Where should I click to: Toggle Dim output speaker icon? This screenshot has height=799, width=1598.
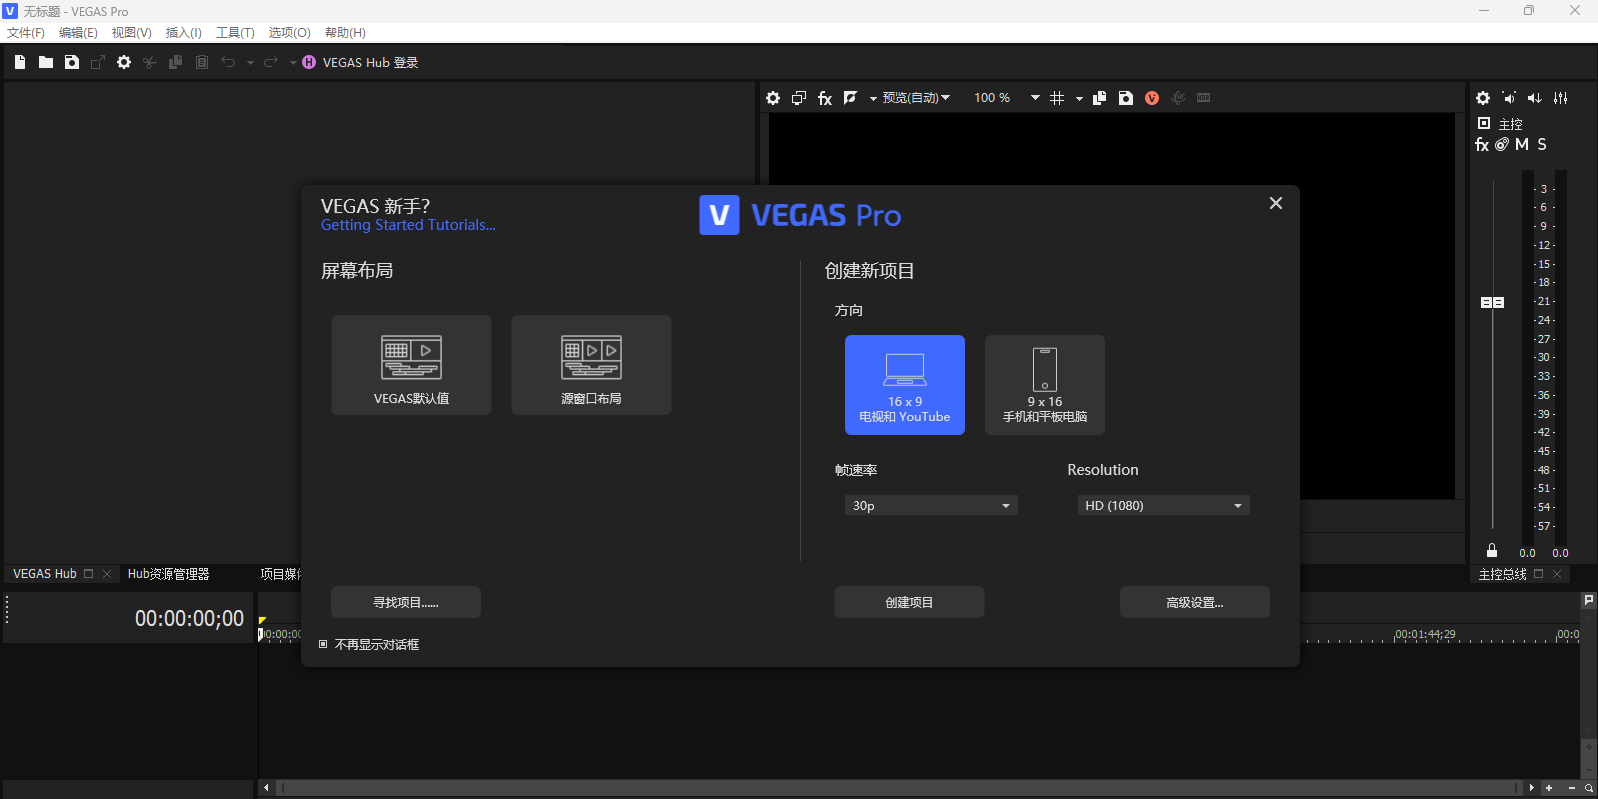click(1535, 98)
